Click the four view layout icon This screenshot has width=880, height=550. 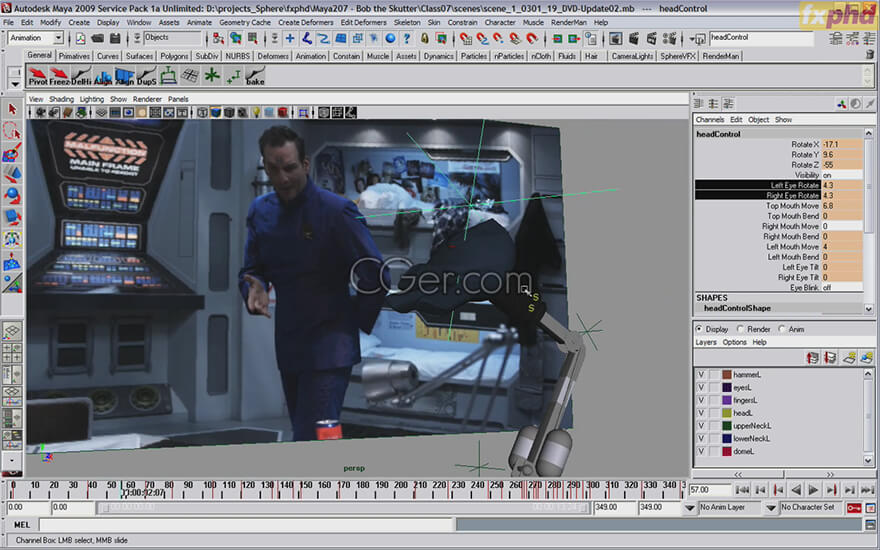(x=12, y=353)
